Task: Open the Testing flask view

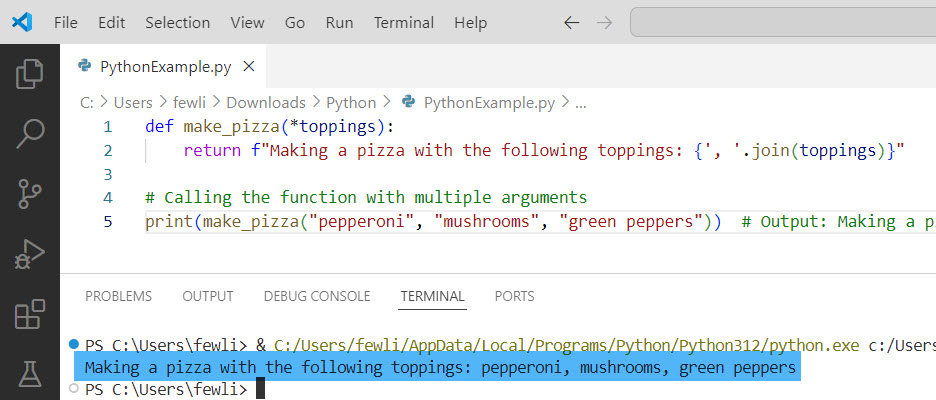Action: click(30, 374)
